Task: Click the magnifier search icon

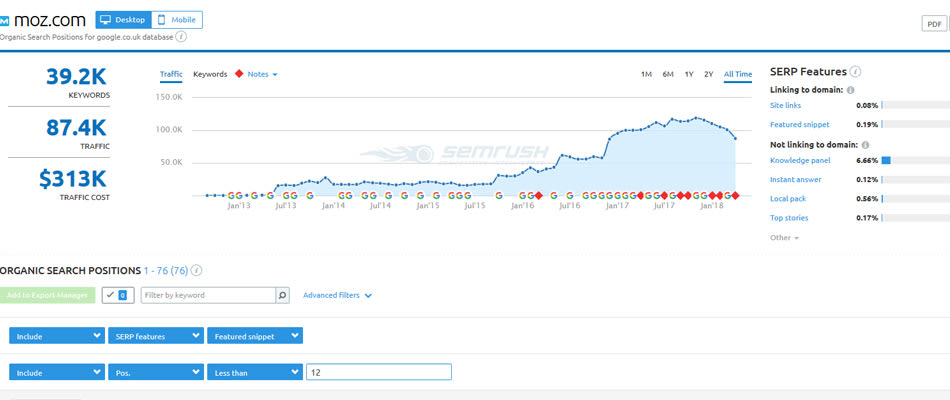Action: [282, 295]
